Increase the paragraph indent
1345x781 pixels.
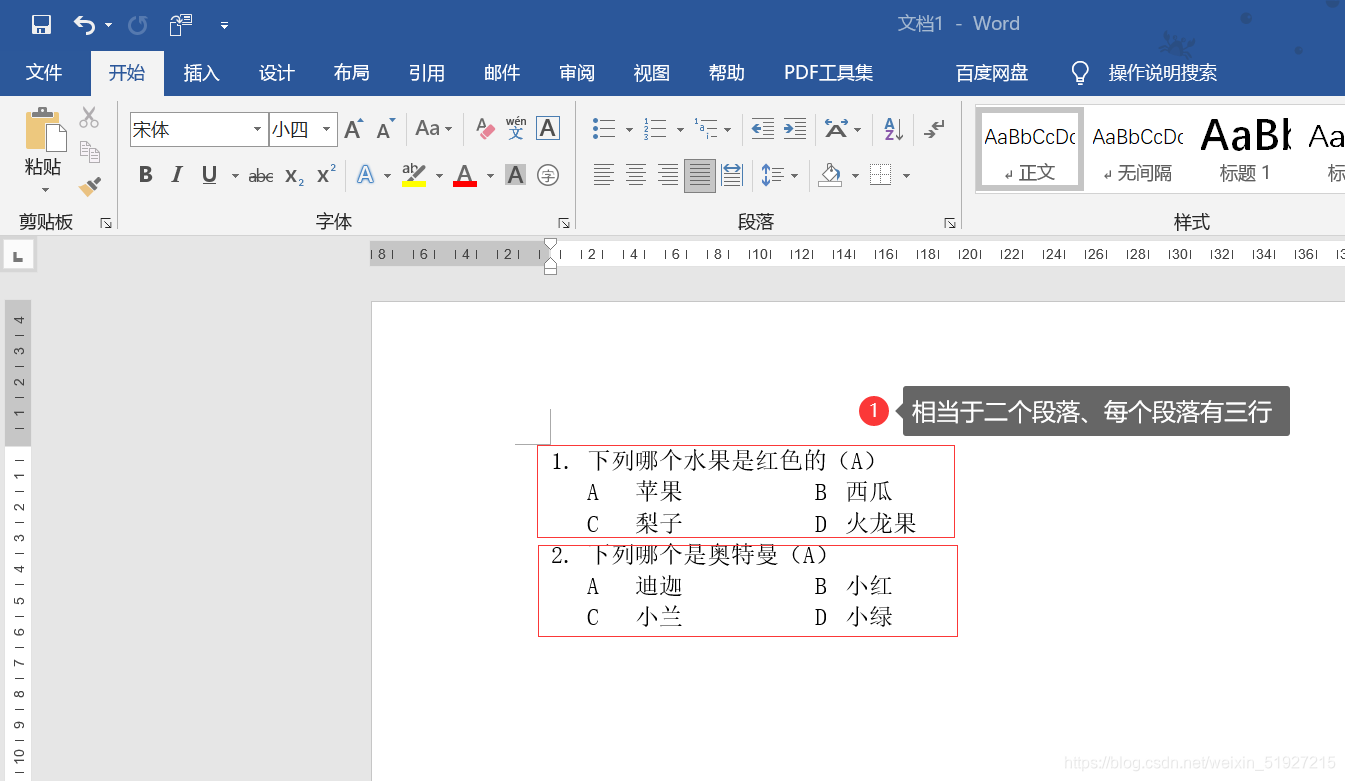pyautogui.click(x=795, y=129)
